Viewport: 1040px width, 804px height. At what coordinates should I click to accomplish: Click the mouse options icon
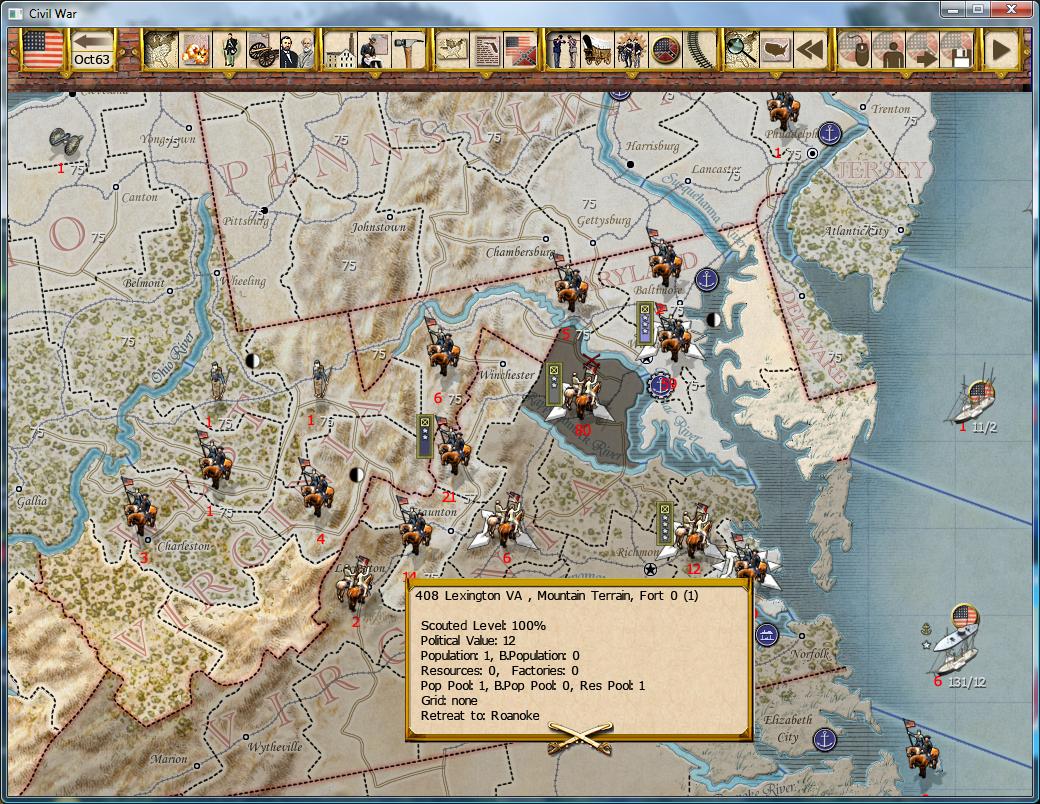point(854,49)
